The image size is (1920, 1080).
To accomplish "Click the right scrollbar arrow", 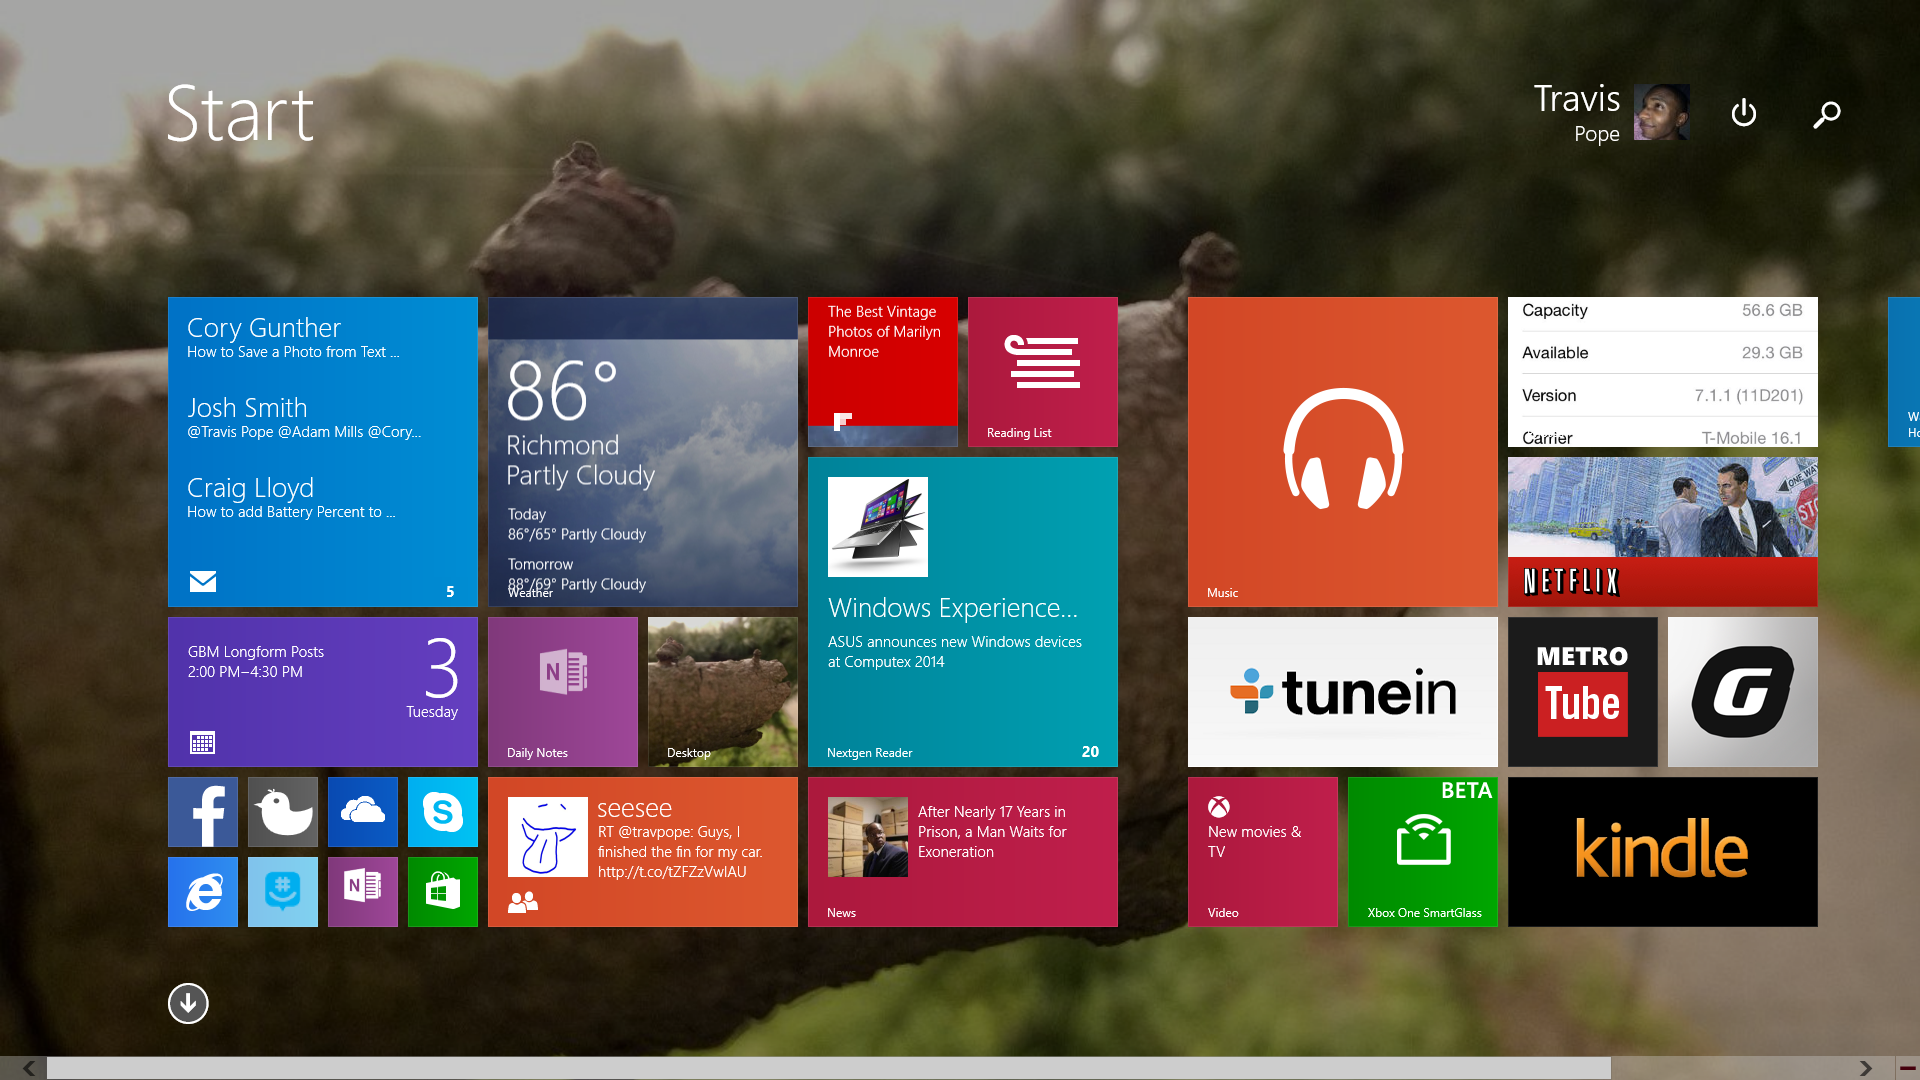I will [x=1866, y=1068].
